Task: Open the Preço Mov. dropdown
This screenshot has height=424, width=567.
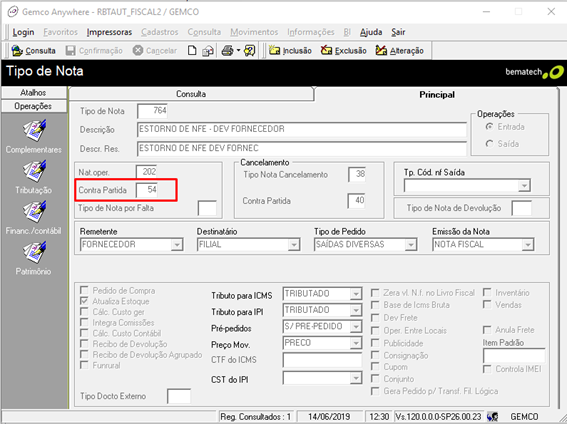Action: tap(356, 343)
